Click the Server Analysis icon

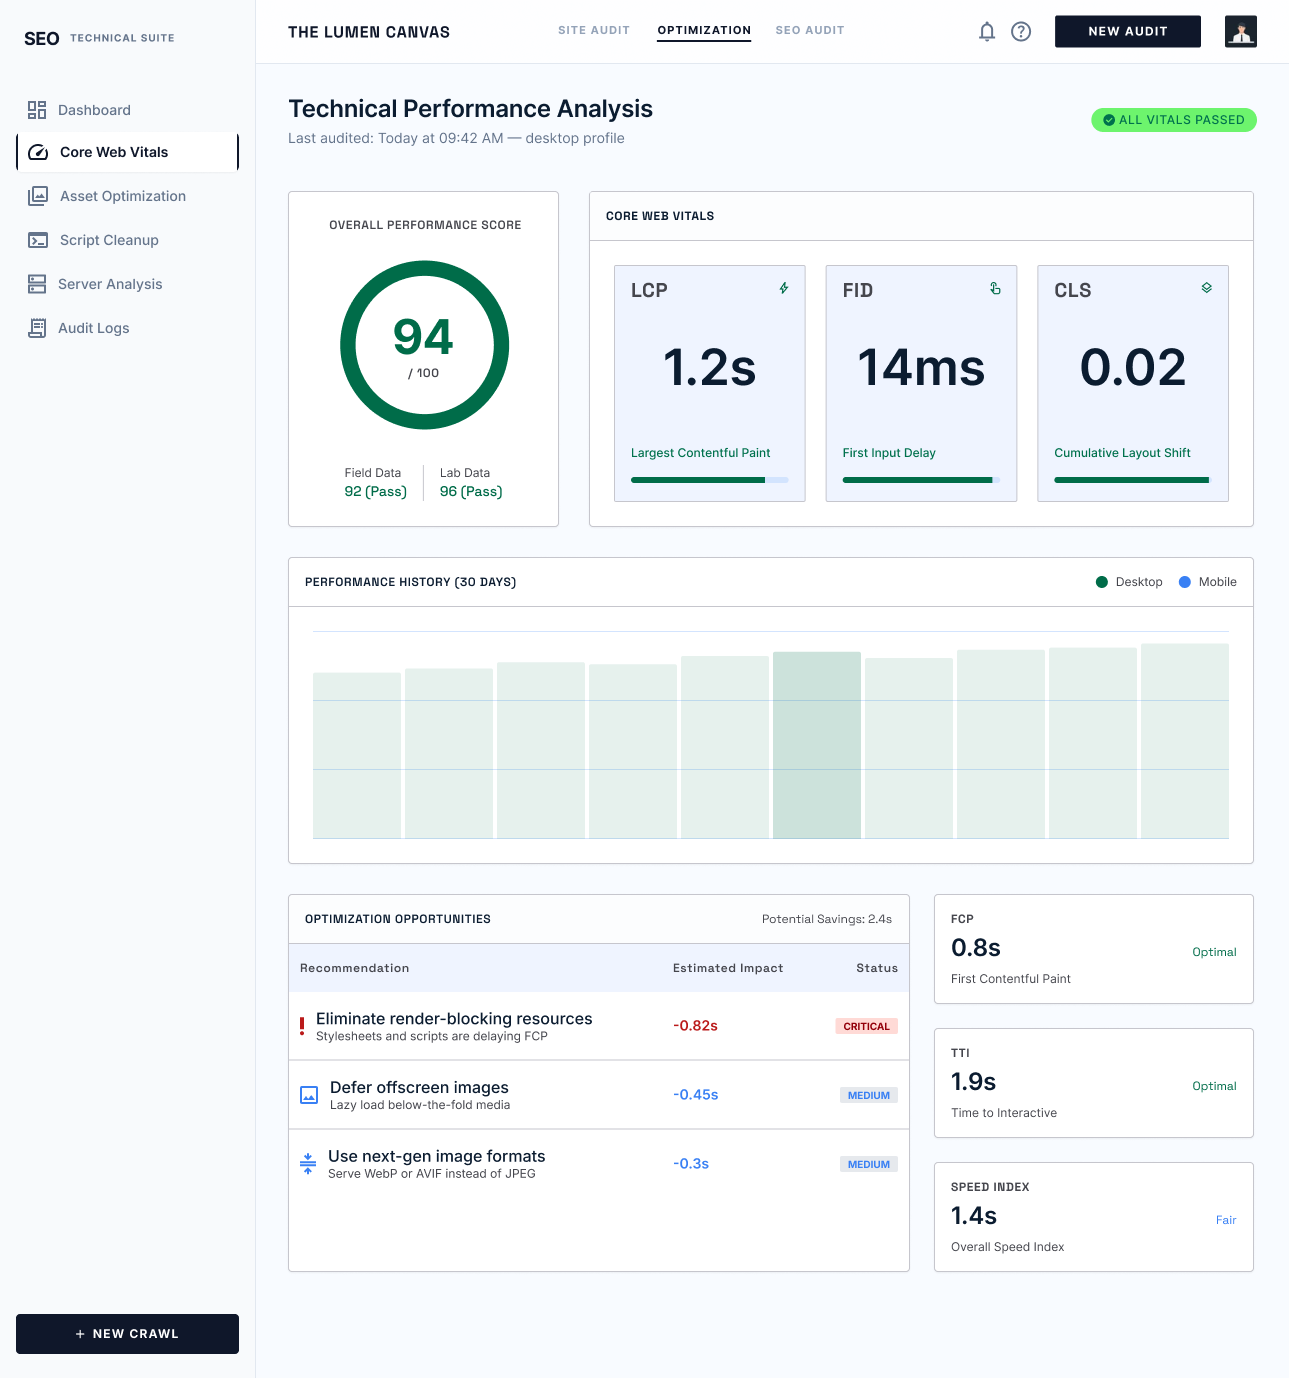37,284
